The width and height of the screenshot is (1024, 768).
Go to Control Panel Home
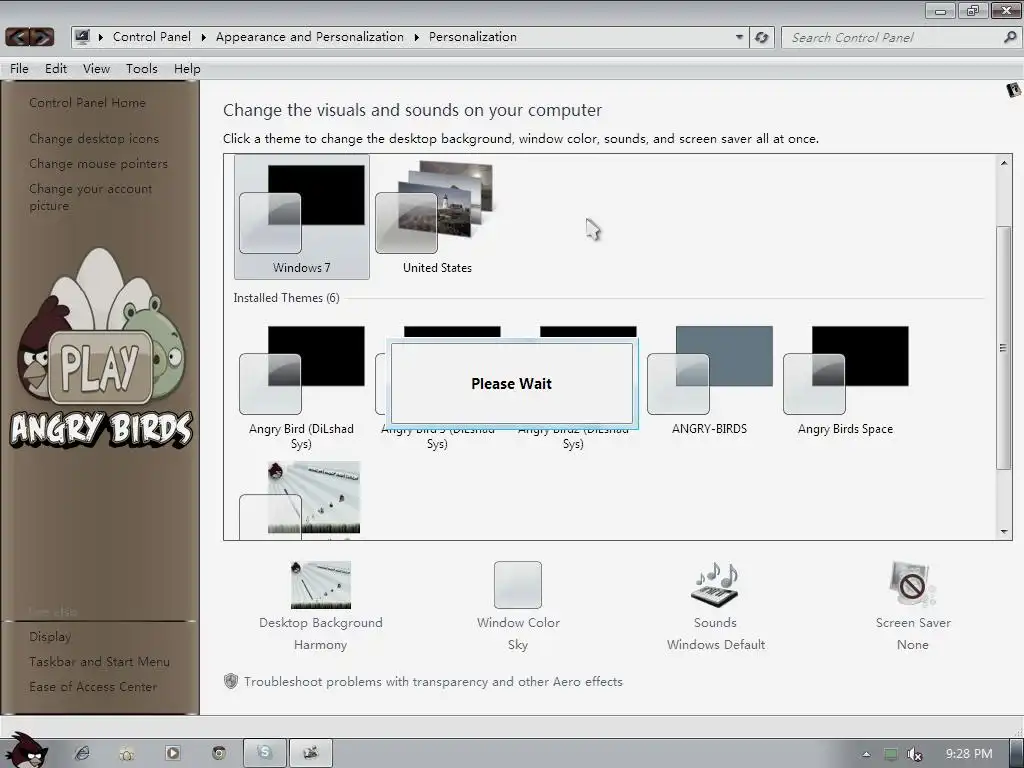click(88, 103)
